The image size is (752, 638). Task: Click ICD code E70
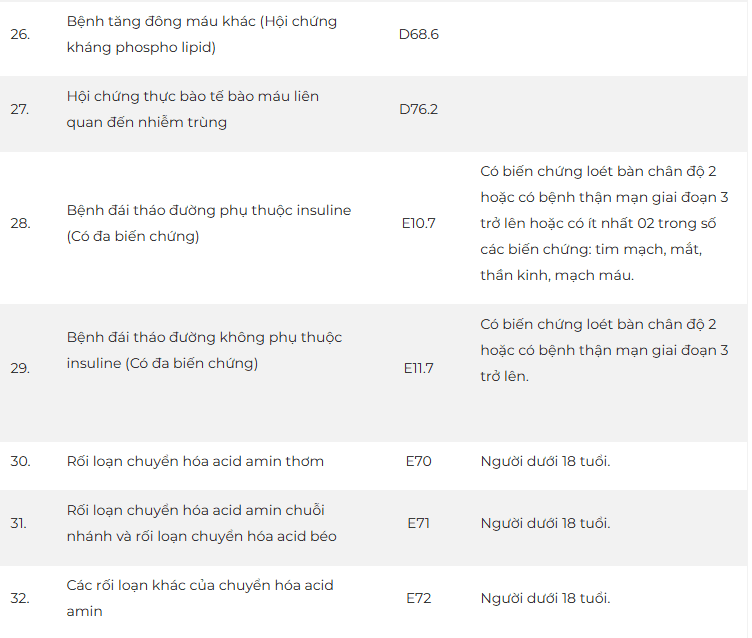point(418,461)
